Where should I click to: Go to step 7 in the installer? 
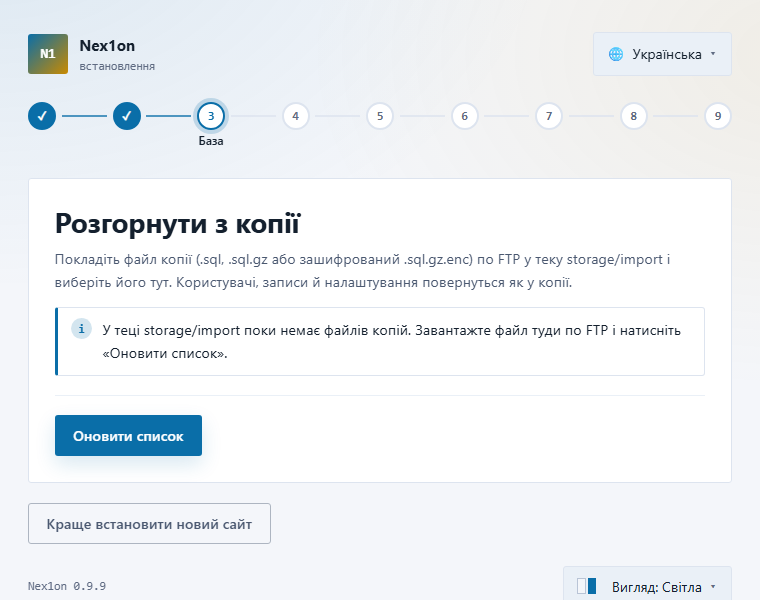pos(549,116)
